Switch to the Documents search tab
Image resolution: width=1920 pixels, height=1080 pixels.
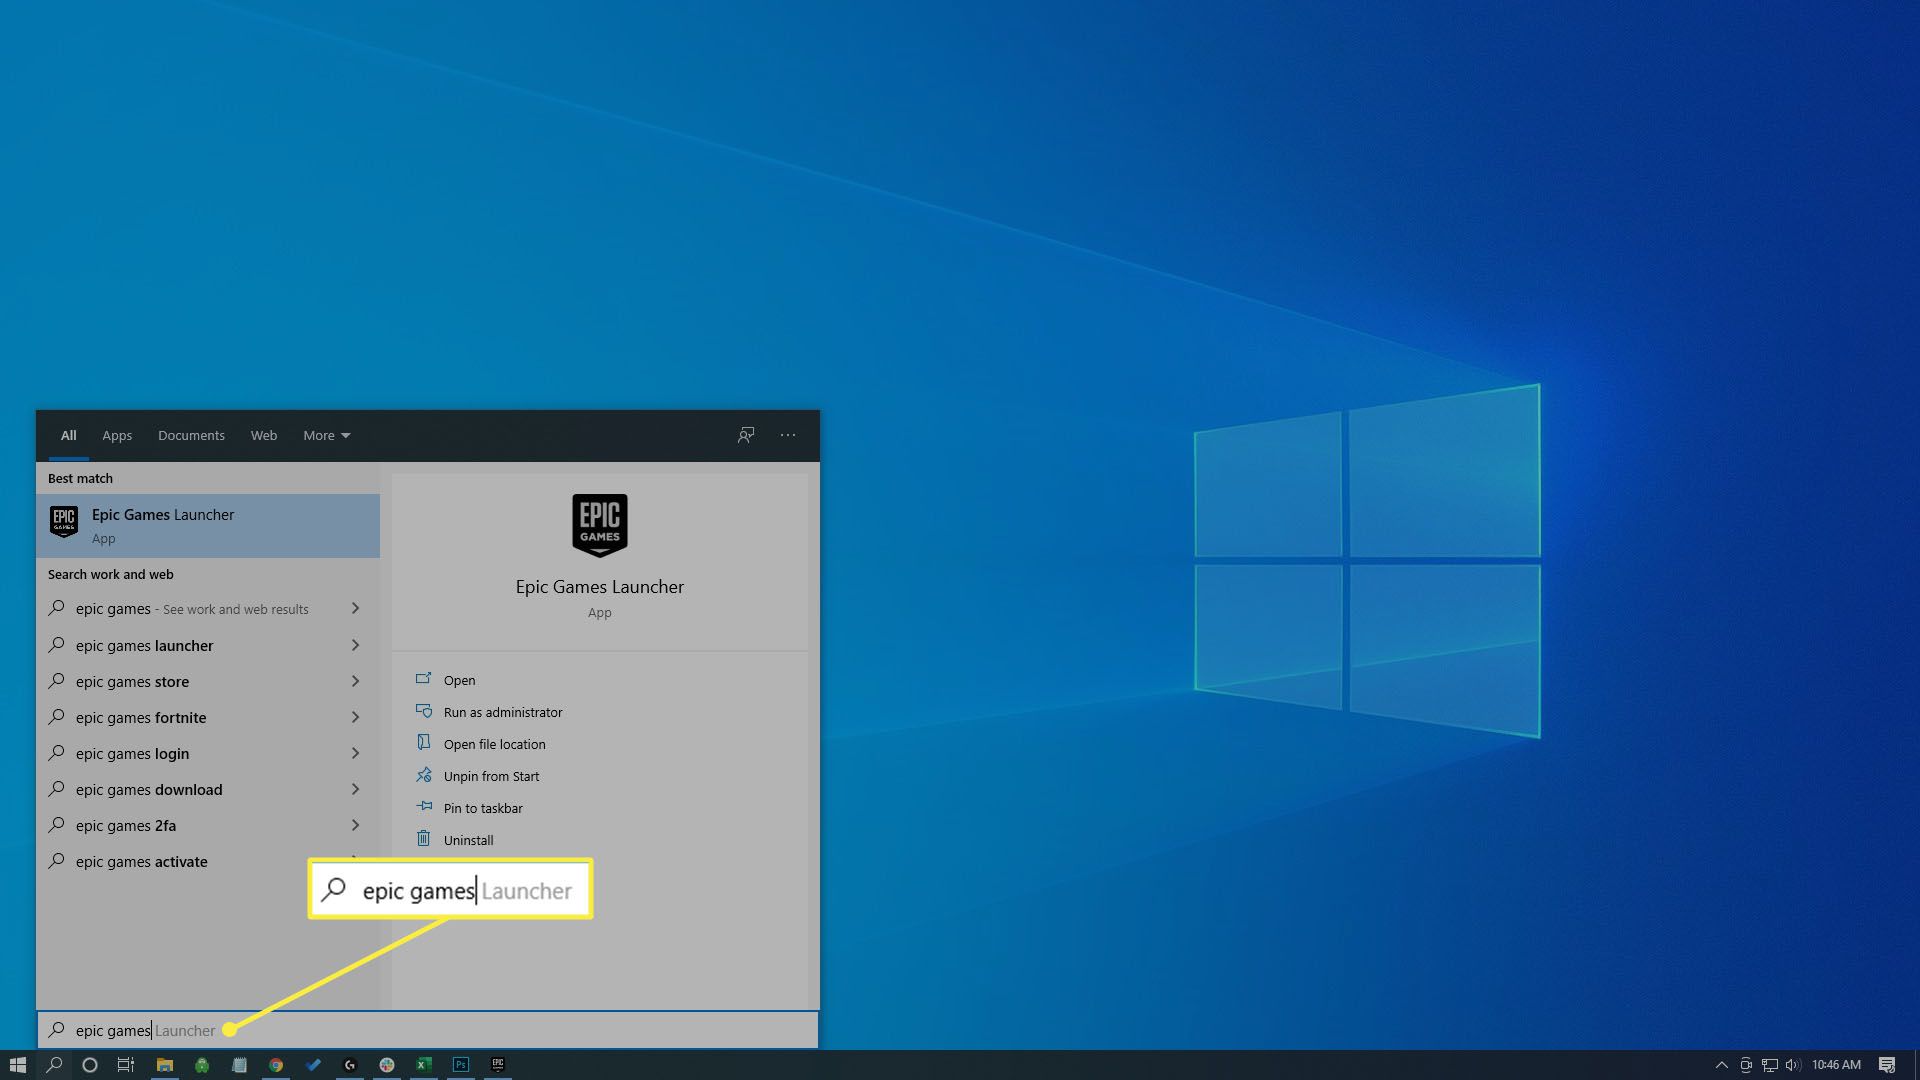tap(191, 435)
